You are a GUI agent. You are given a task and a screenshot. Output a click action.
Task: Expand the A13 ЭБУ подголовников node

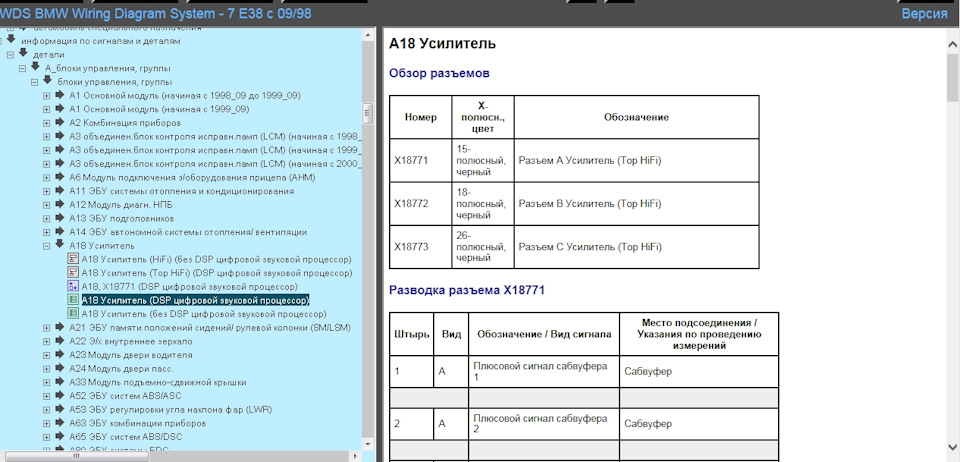point(47,218)
